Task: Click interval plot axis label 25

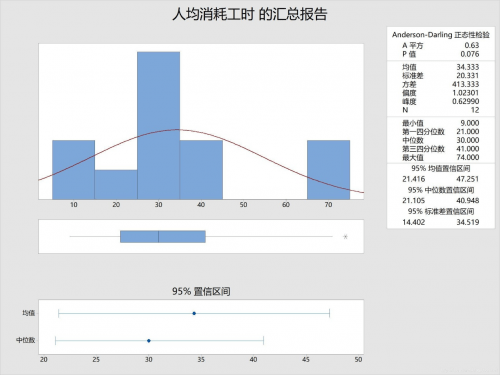Action: pyautogui.click(x=96, y=359)
